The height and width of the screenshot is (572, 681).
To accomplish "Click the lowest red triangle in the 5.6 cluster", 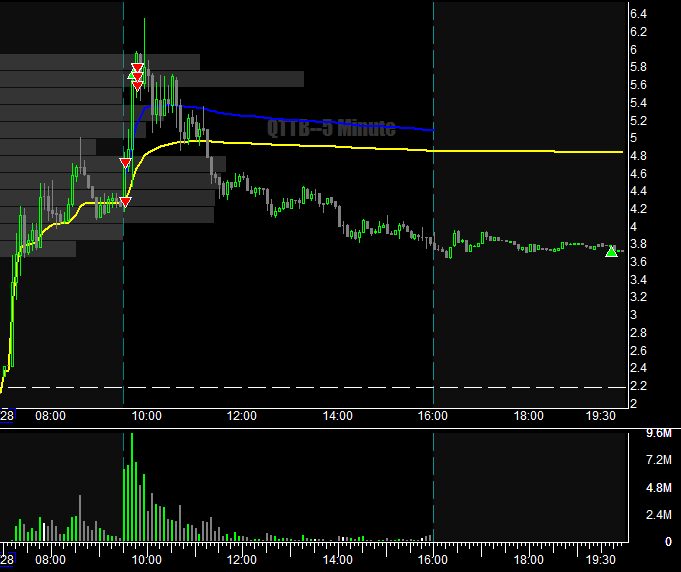I will click(x=137, y=86).
